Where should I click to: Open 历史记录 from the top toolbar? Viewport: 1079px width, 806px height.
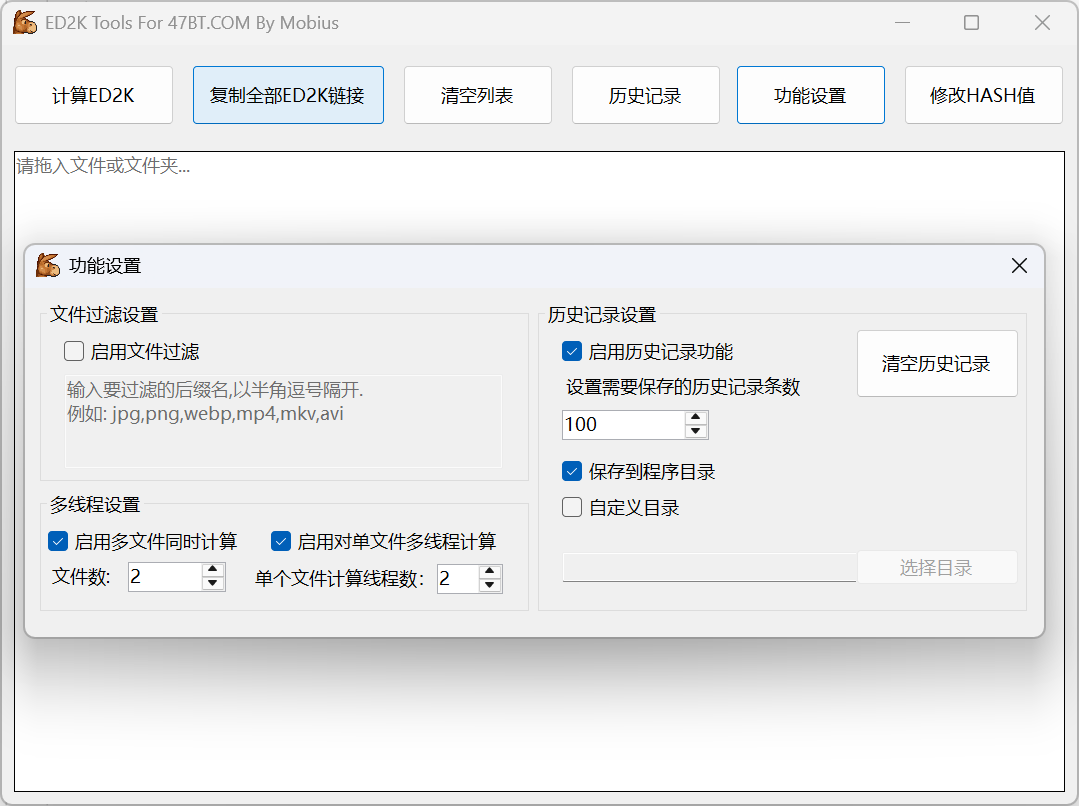[x=645, y=95]
